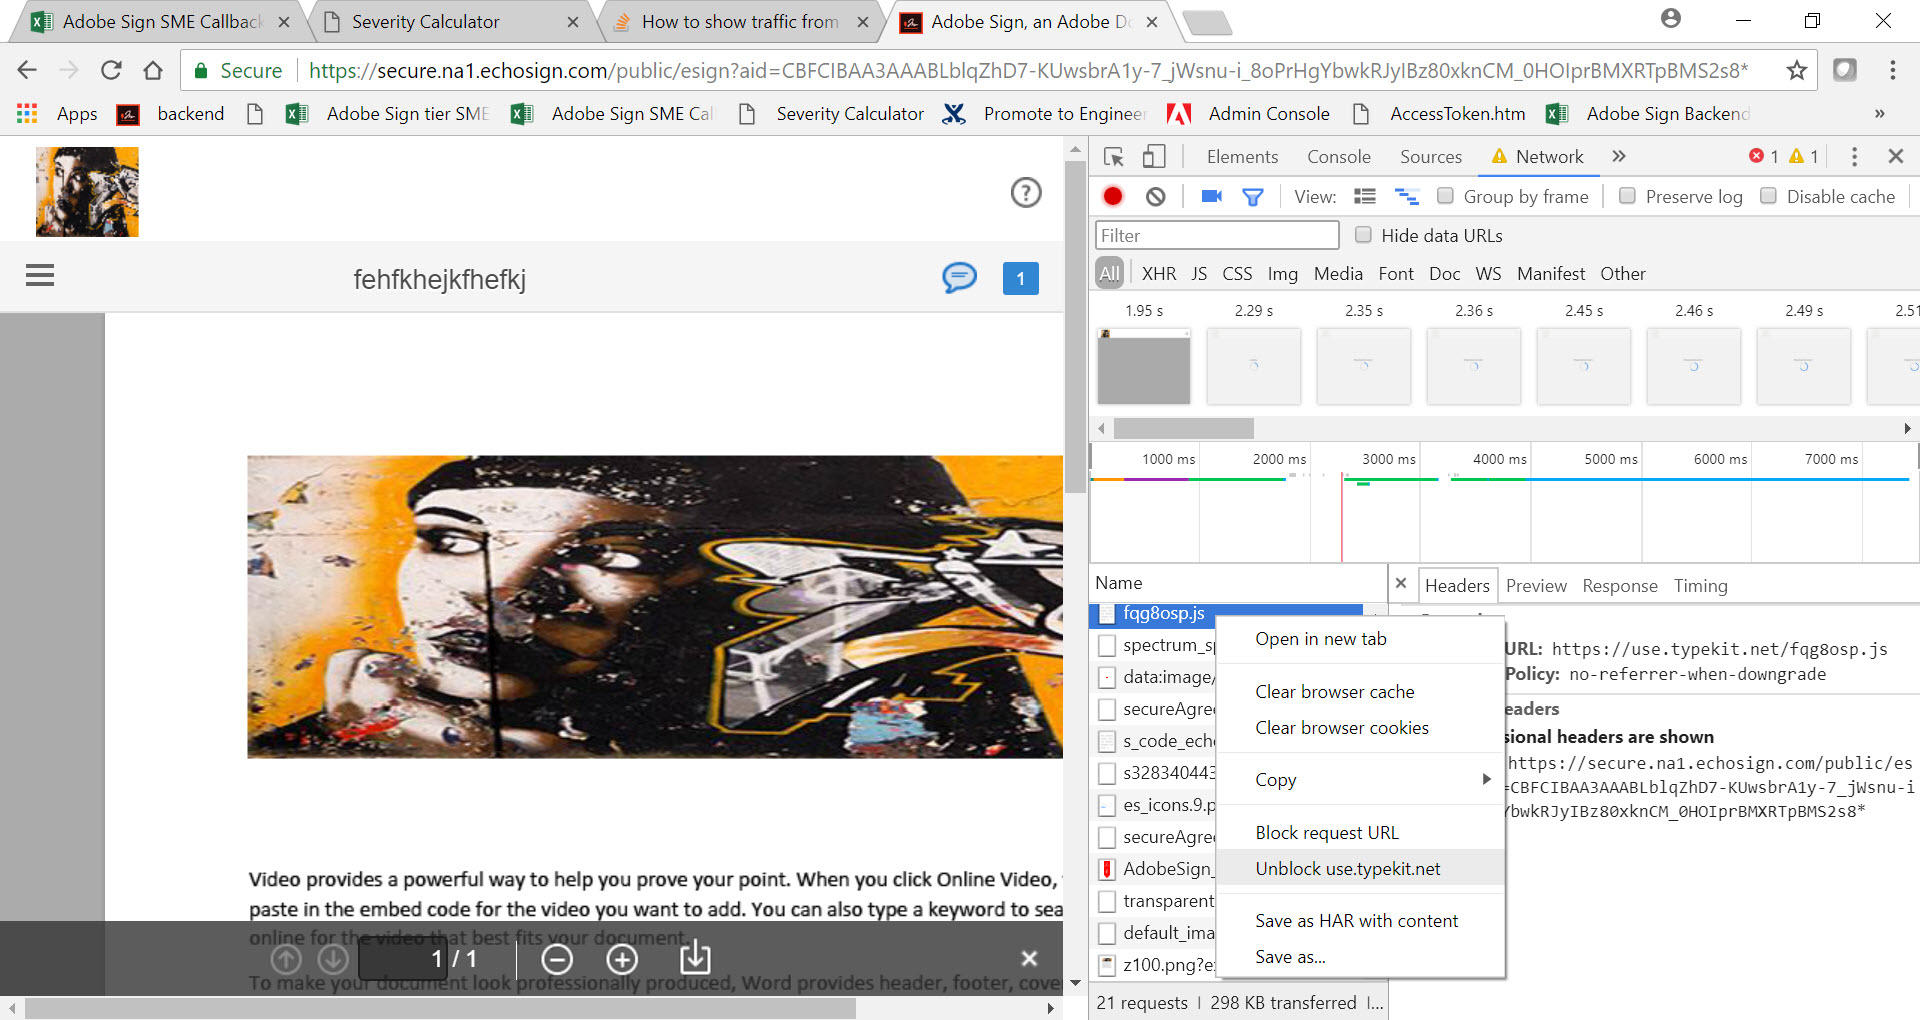
Task: Click the extension icon beside address bar
Action: (1845, 70)
